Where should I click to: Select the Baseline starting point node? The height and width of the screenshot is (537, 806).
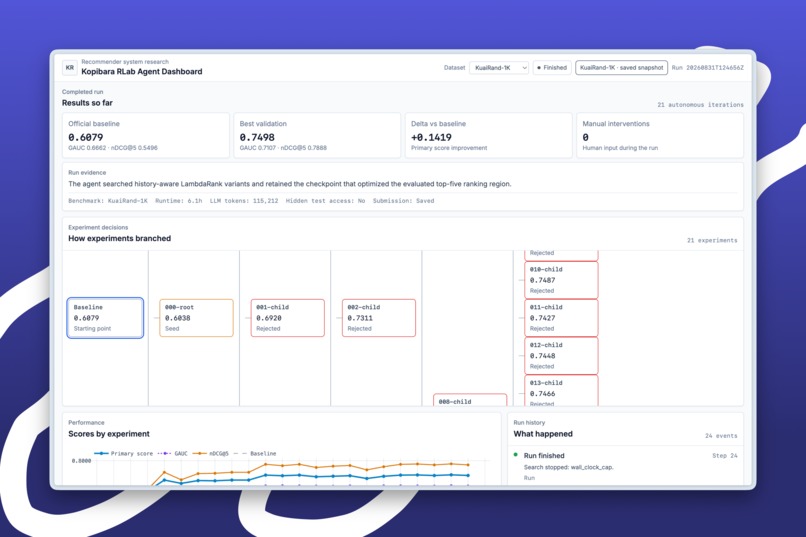(105, 318)
